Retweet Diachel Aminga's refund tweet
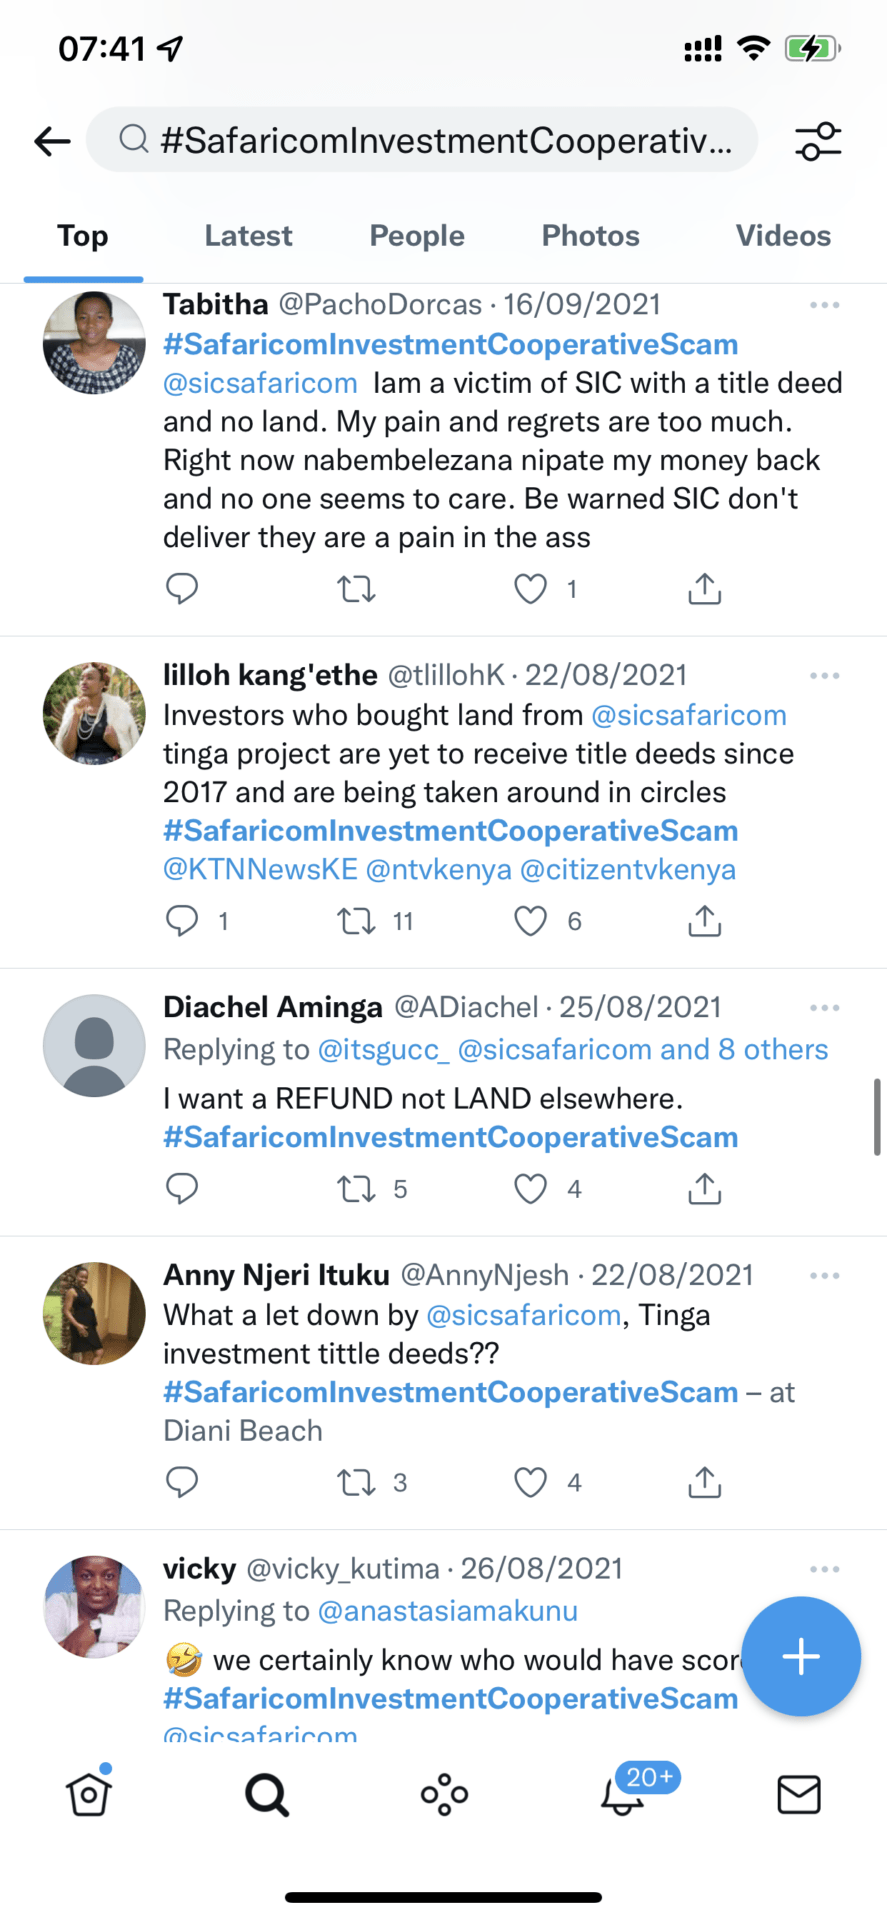 click(356, 1189)
